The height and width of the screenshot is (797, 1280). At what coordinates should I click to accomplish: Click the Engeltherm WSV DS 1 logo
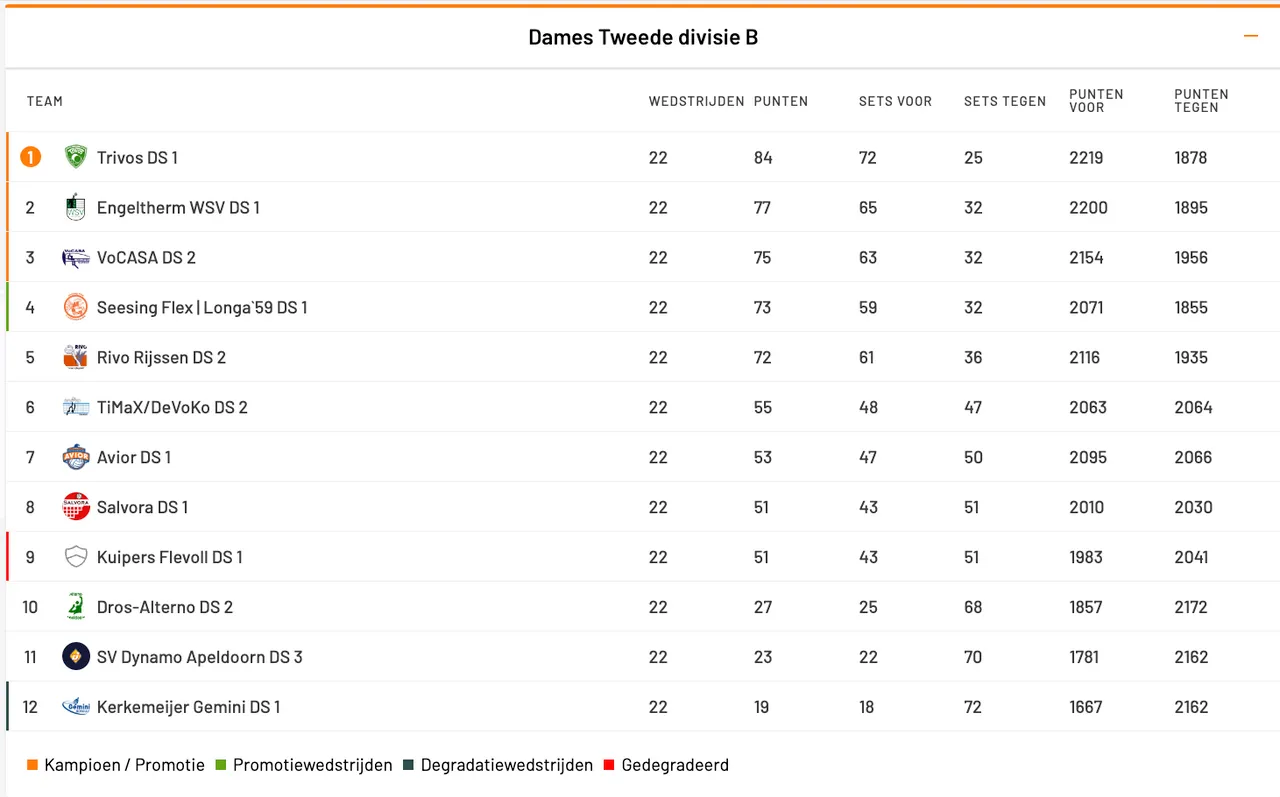coord(76,207)
